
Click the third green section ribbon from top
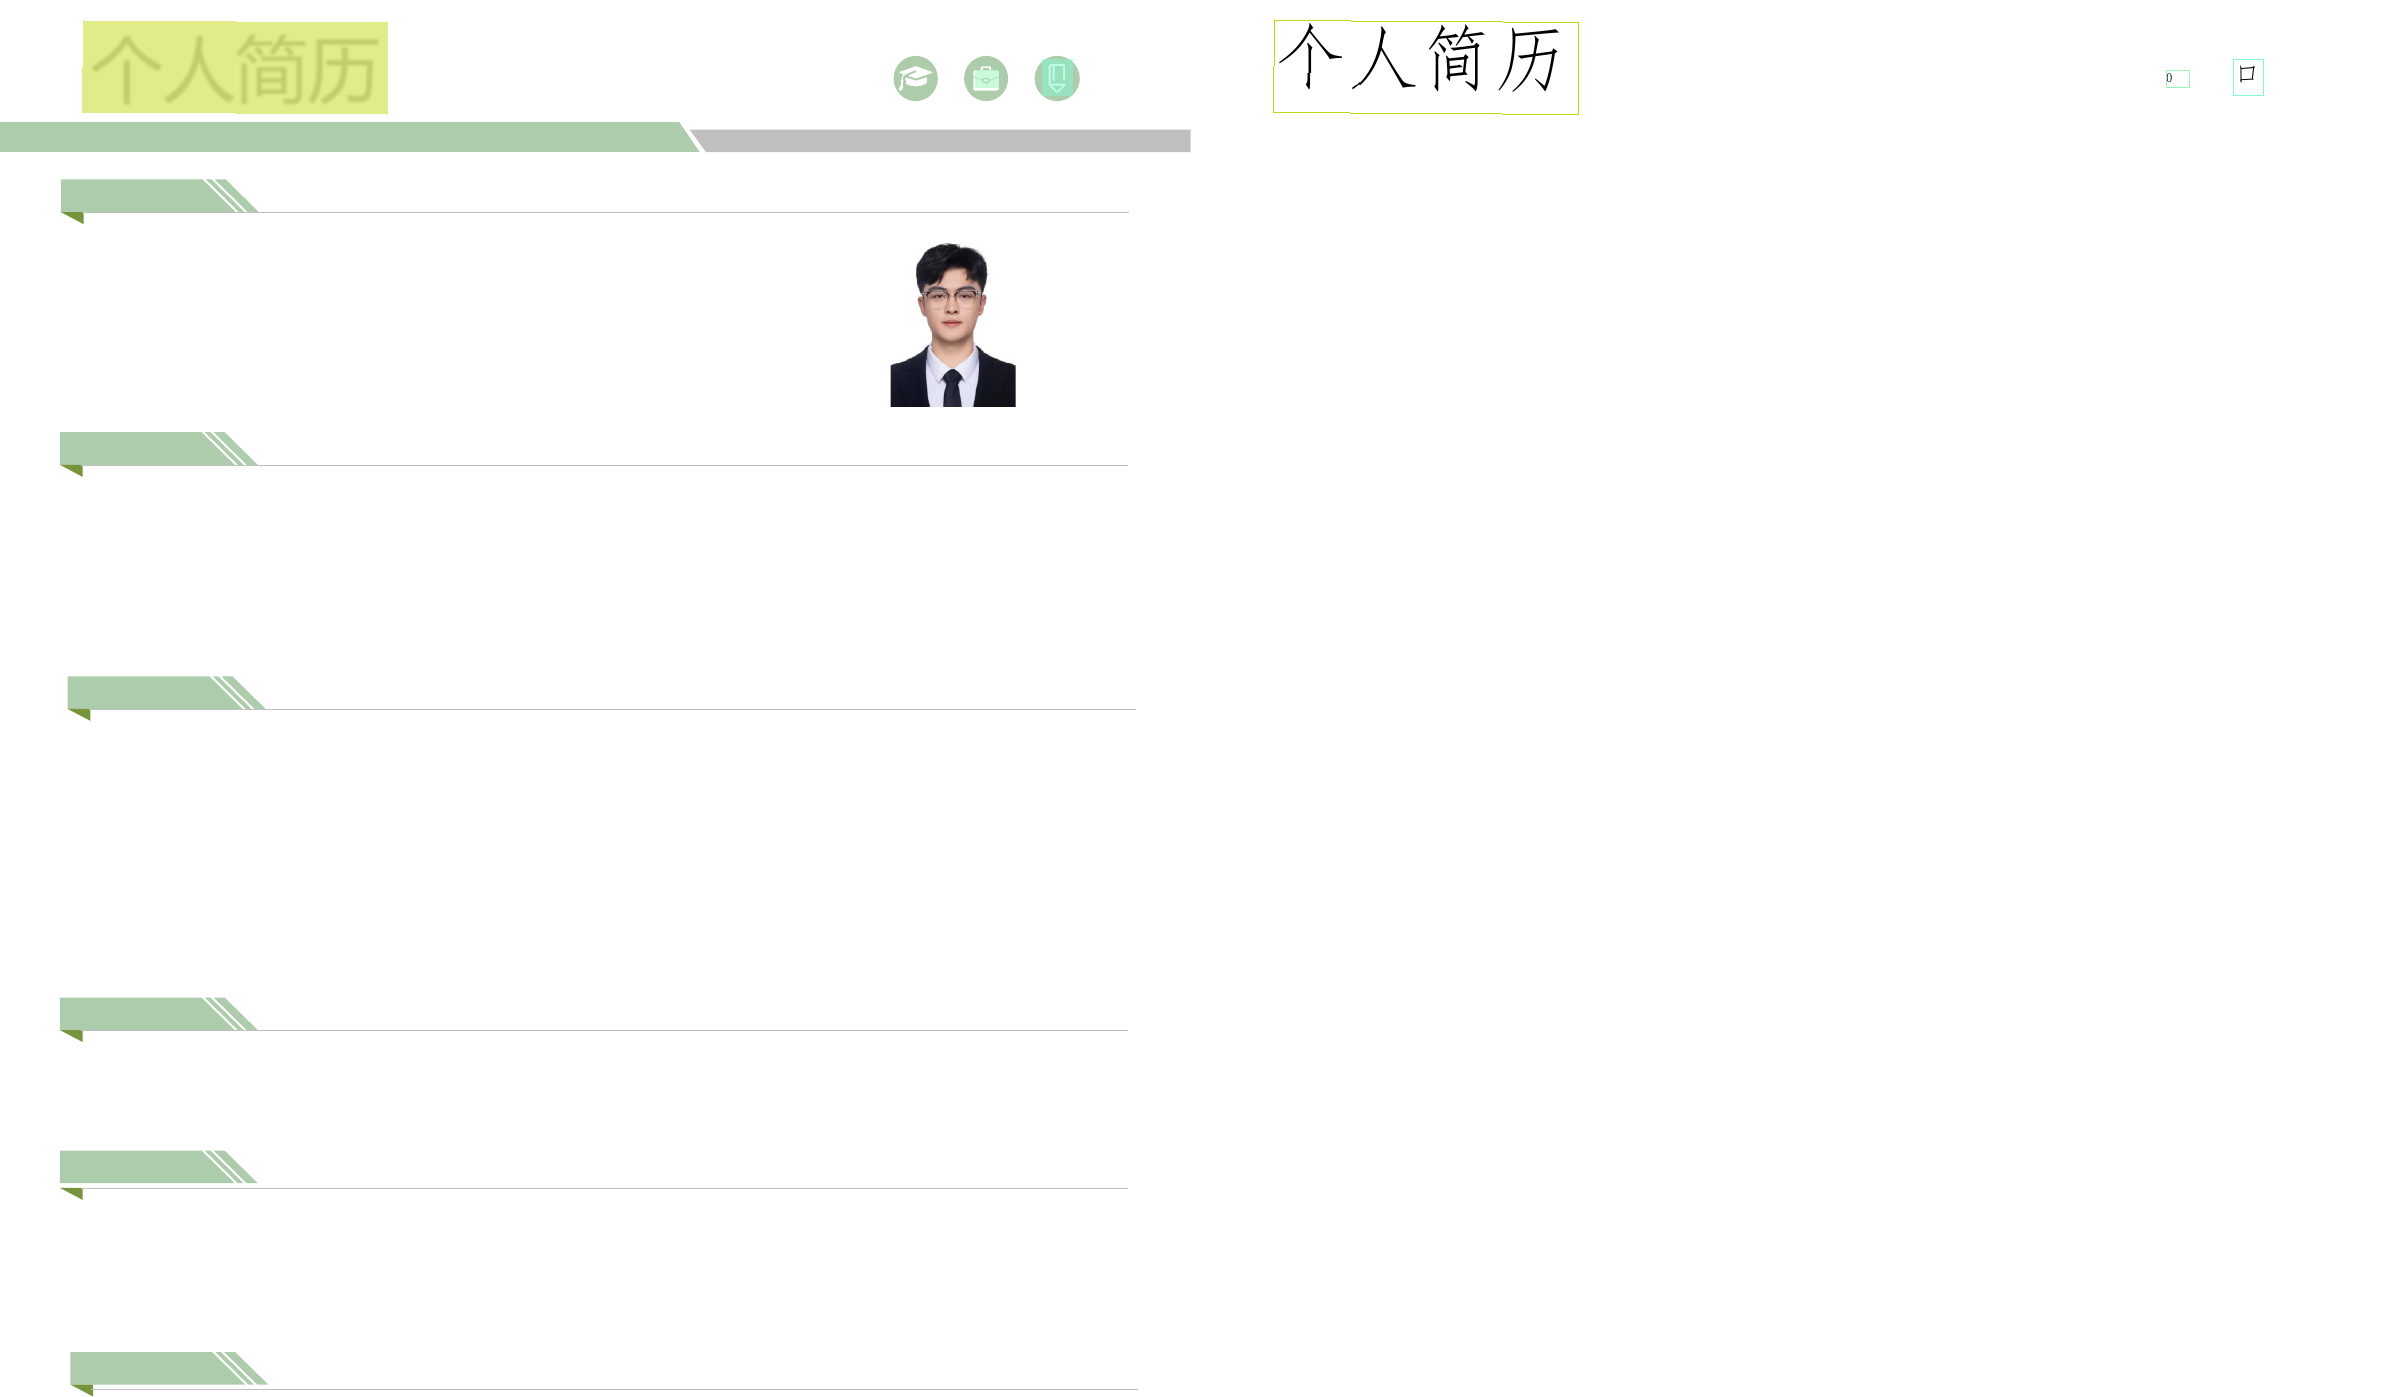click(x=147, y=692)
